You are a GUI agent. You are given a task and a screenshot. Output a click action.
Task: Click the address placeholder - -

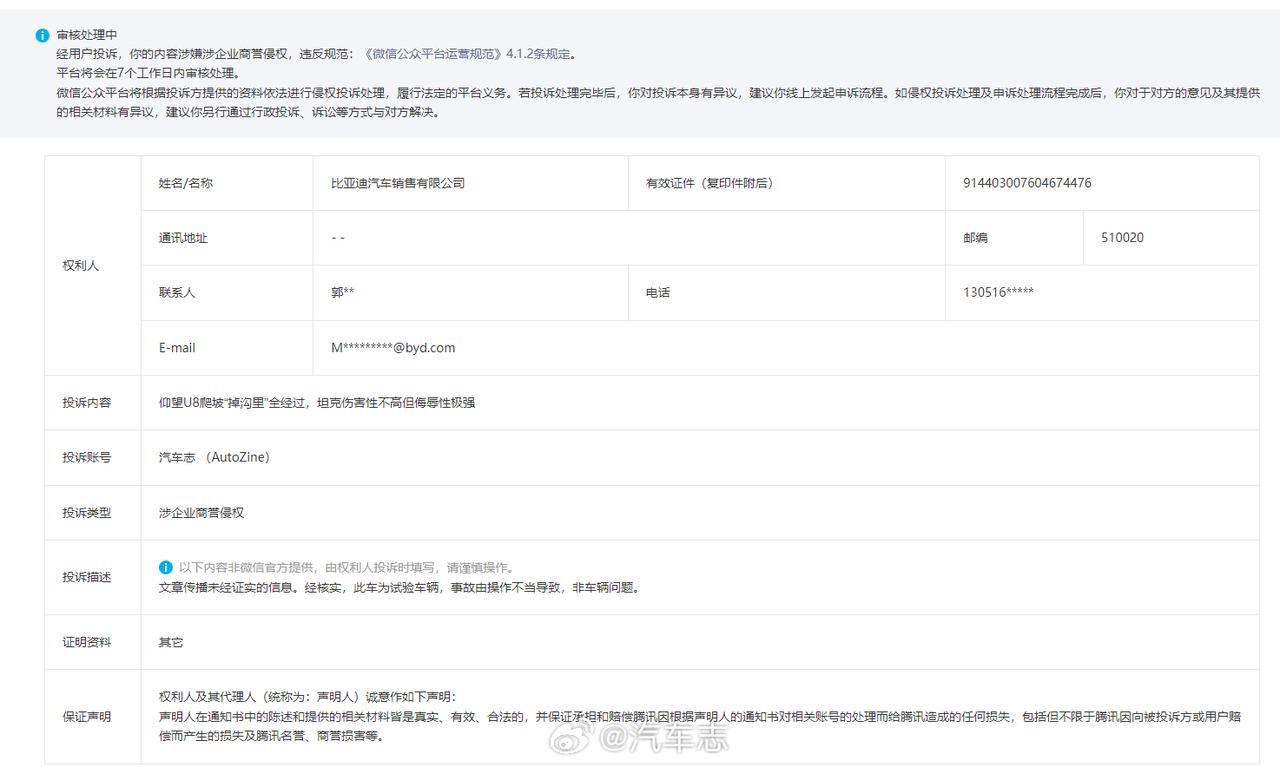click(x=338, y=238)
